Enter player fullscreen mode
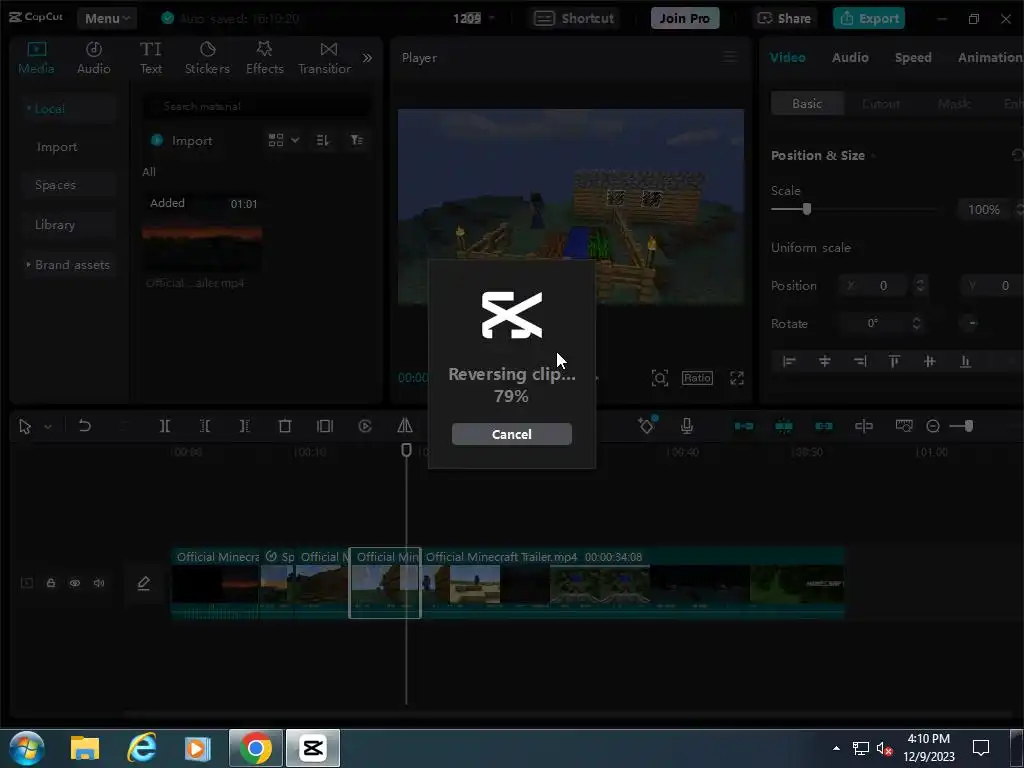The height and width of the screenshot is (768, 1024). [x=737, y=377]
